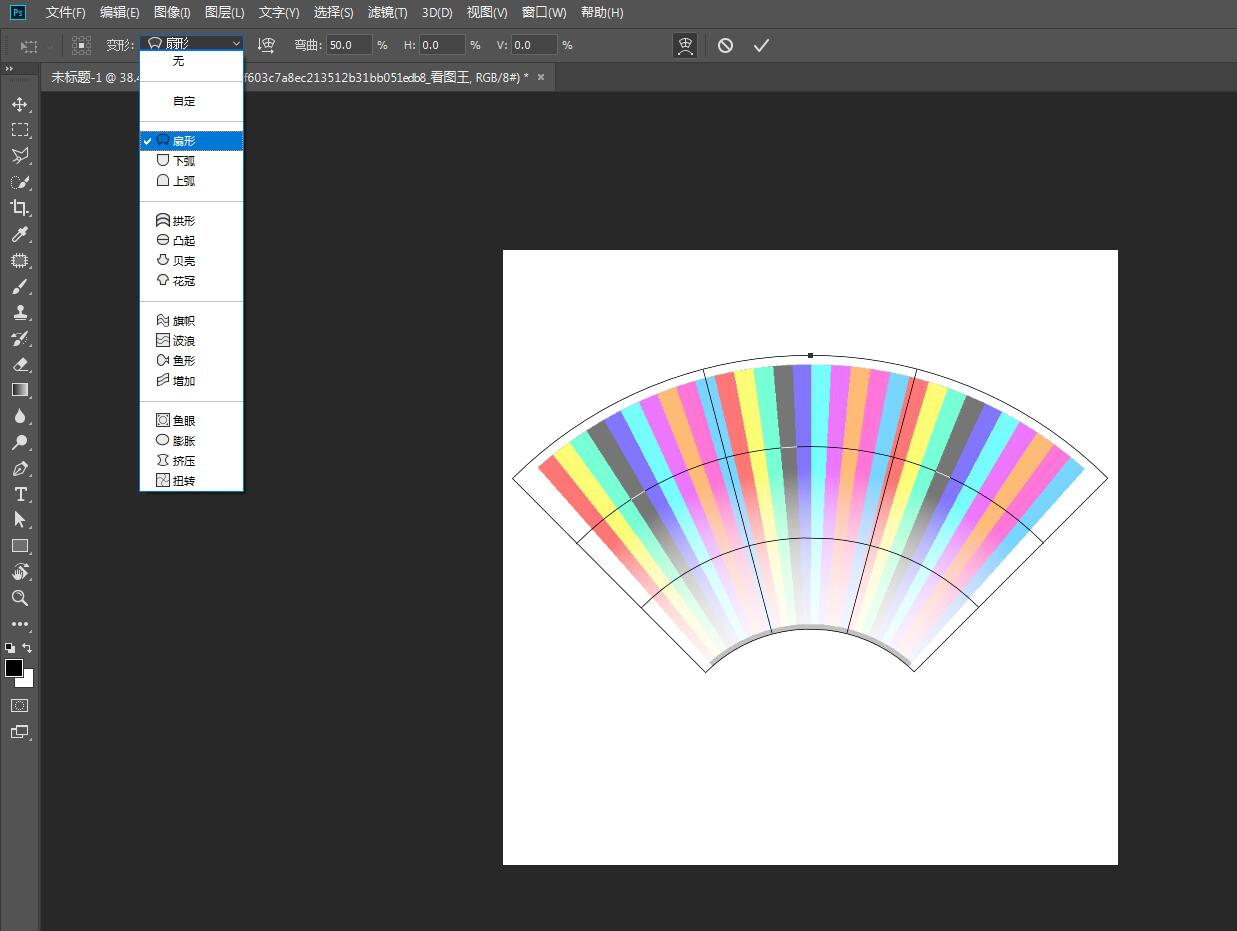This screenshot has width=1237, height=931.
Task: Cancel the transform
Action: tap(725, 45)
